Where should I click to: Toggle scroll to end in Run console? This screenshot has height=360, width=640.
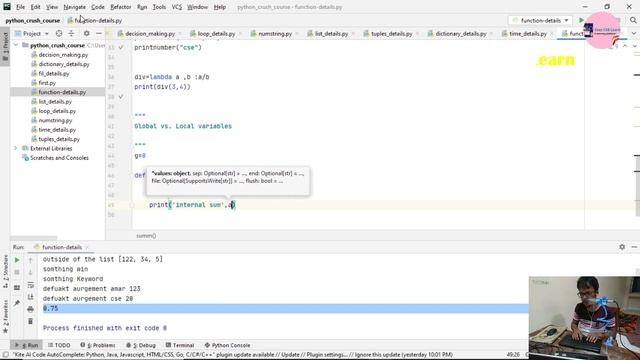[30, 297]
